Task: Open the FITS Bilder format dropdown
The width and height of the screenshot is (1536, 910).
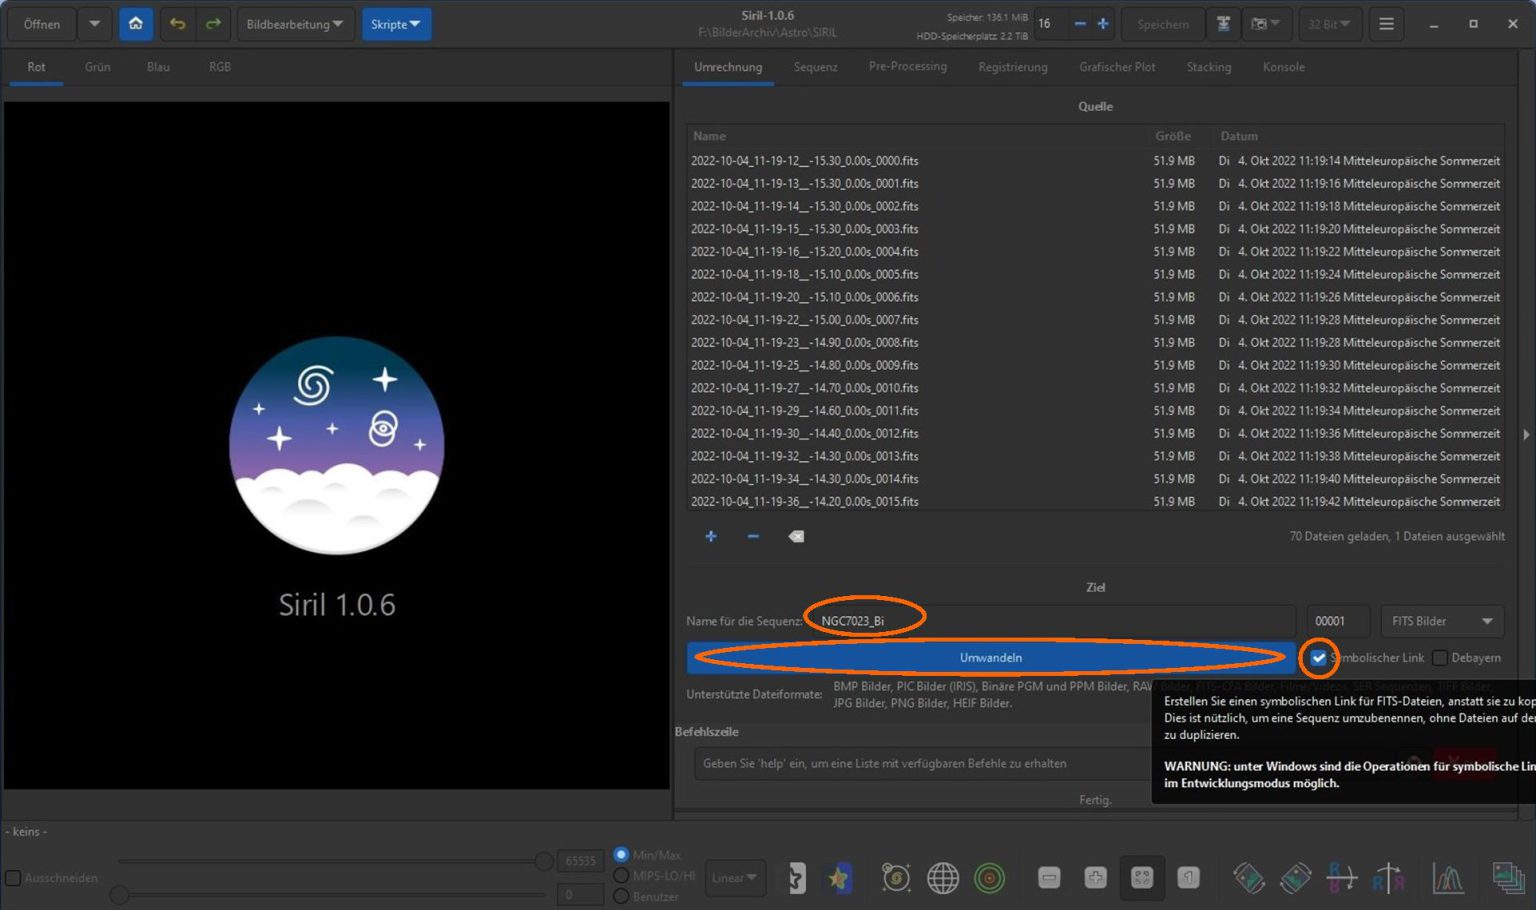Action: [1441, 621]
